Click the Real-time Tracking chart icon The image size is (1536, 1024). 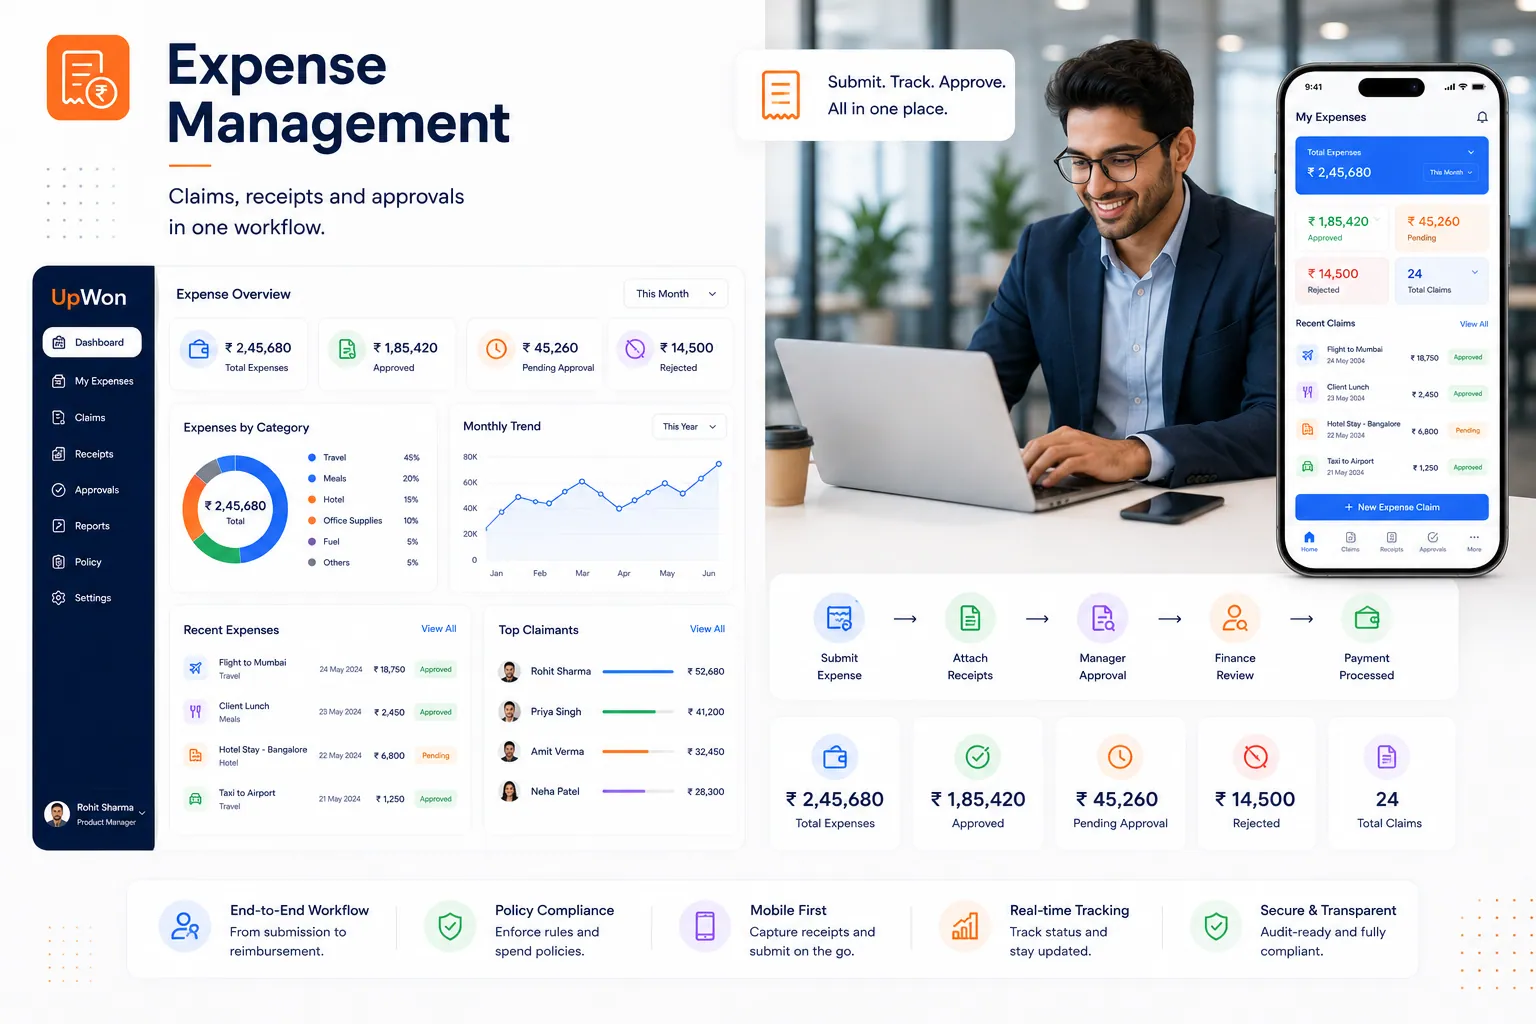(965, 926)
